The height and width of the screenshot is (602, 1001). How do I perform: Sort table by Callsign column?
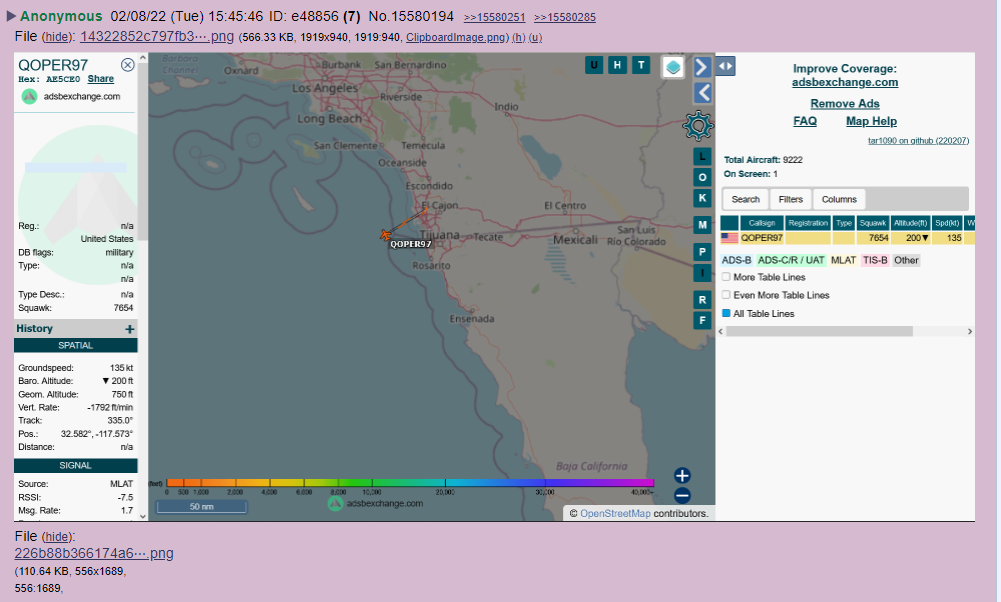tap(762, 223)
